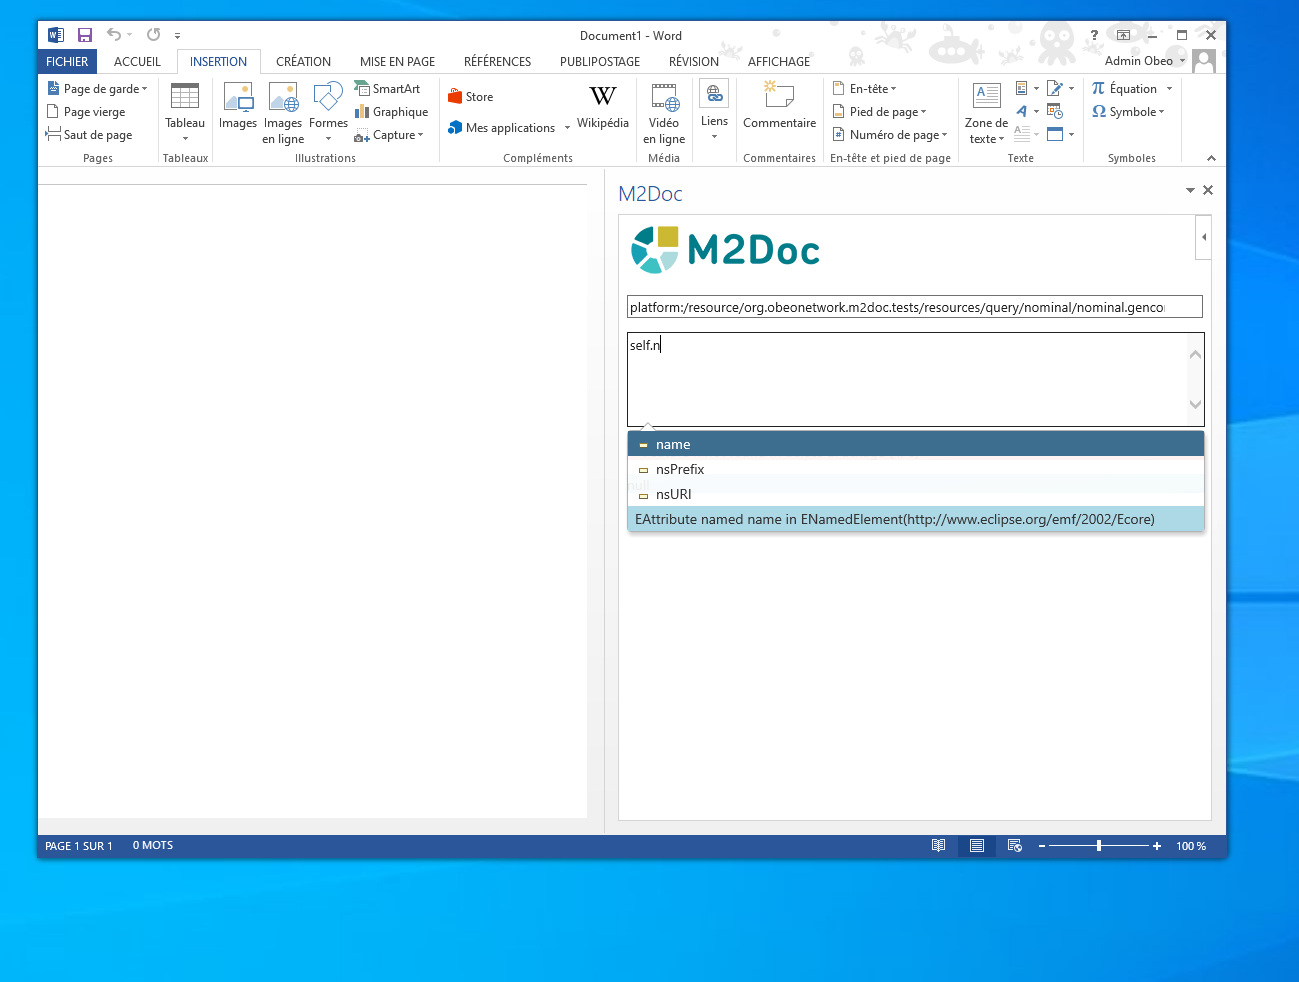Open the Tableau insert dropdown
The width and height of the screenshot is (1299, 982).
(185, 112)
